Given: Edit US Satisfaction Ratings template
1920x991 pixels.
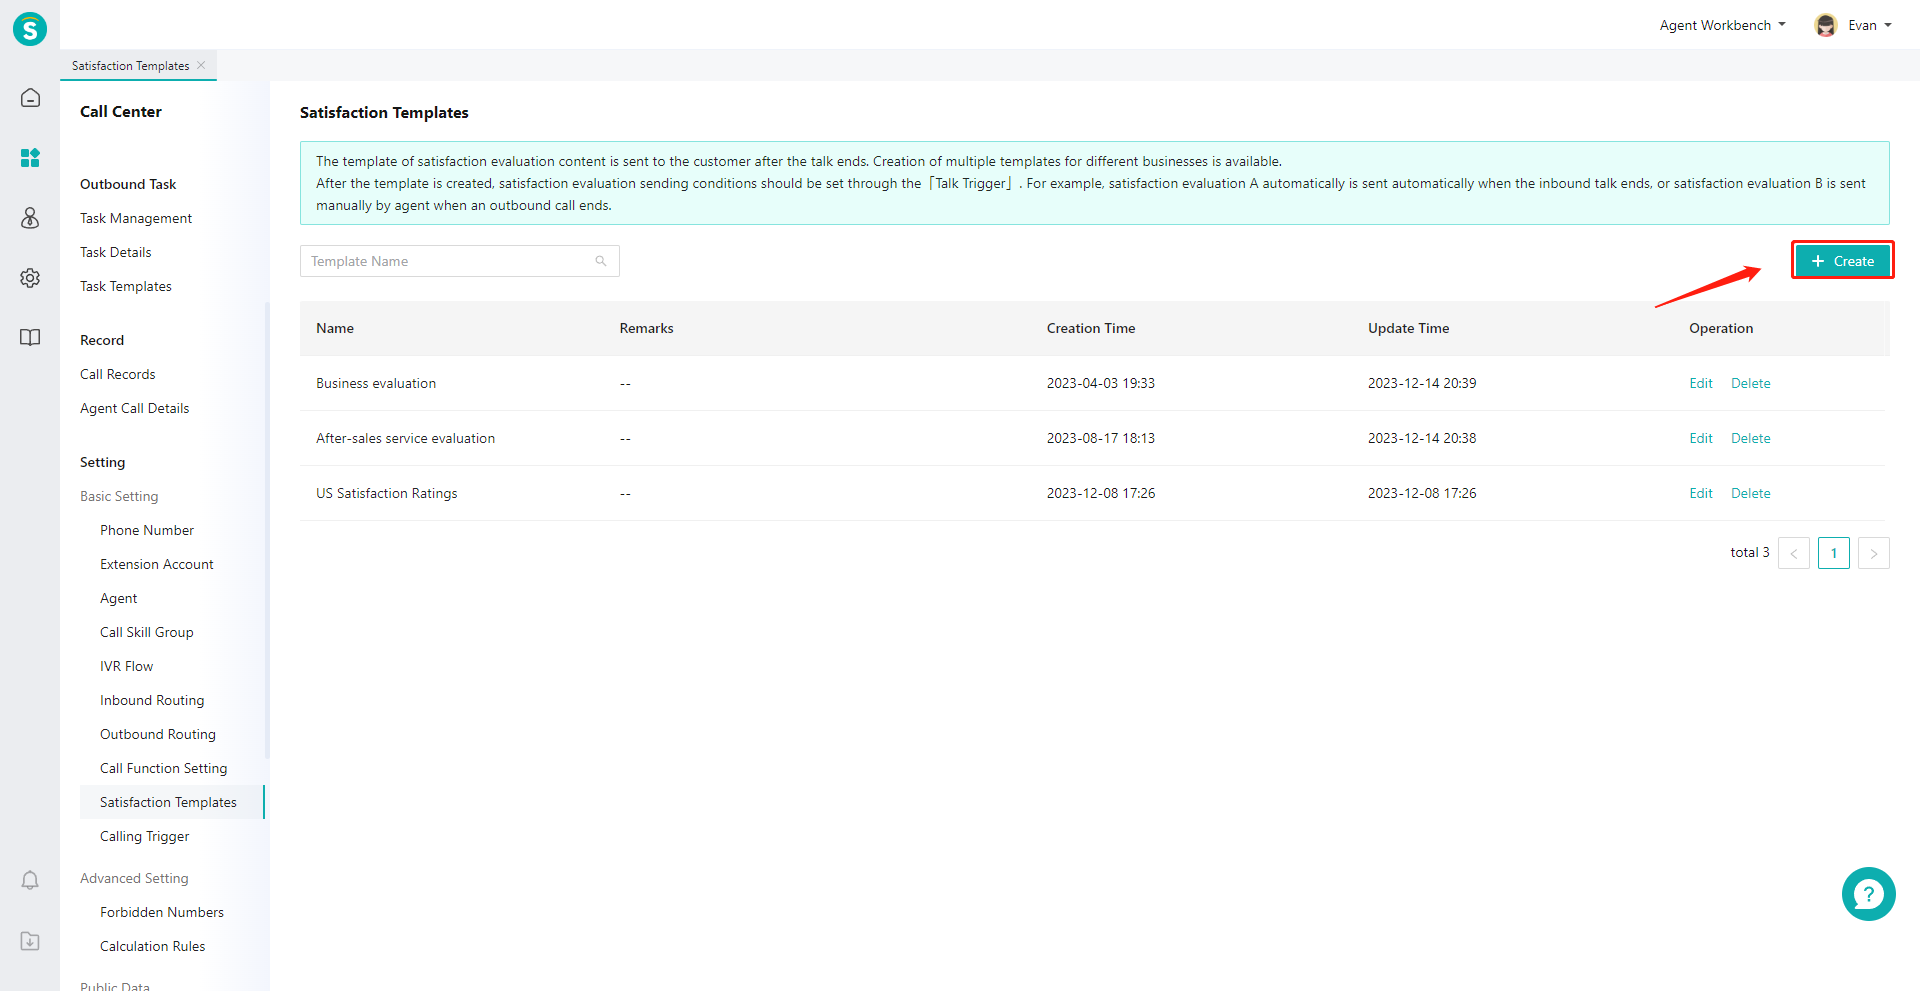Looking at the screenshot, I should (x=1700, y=493).
